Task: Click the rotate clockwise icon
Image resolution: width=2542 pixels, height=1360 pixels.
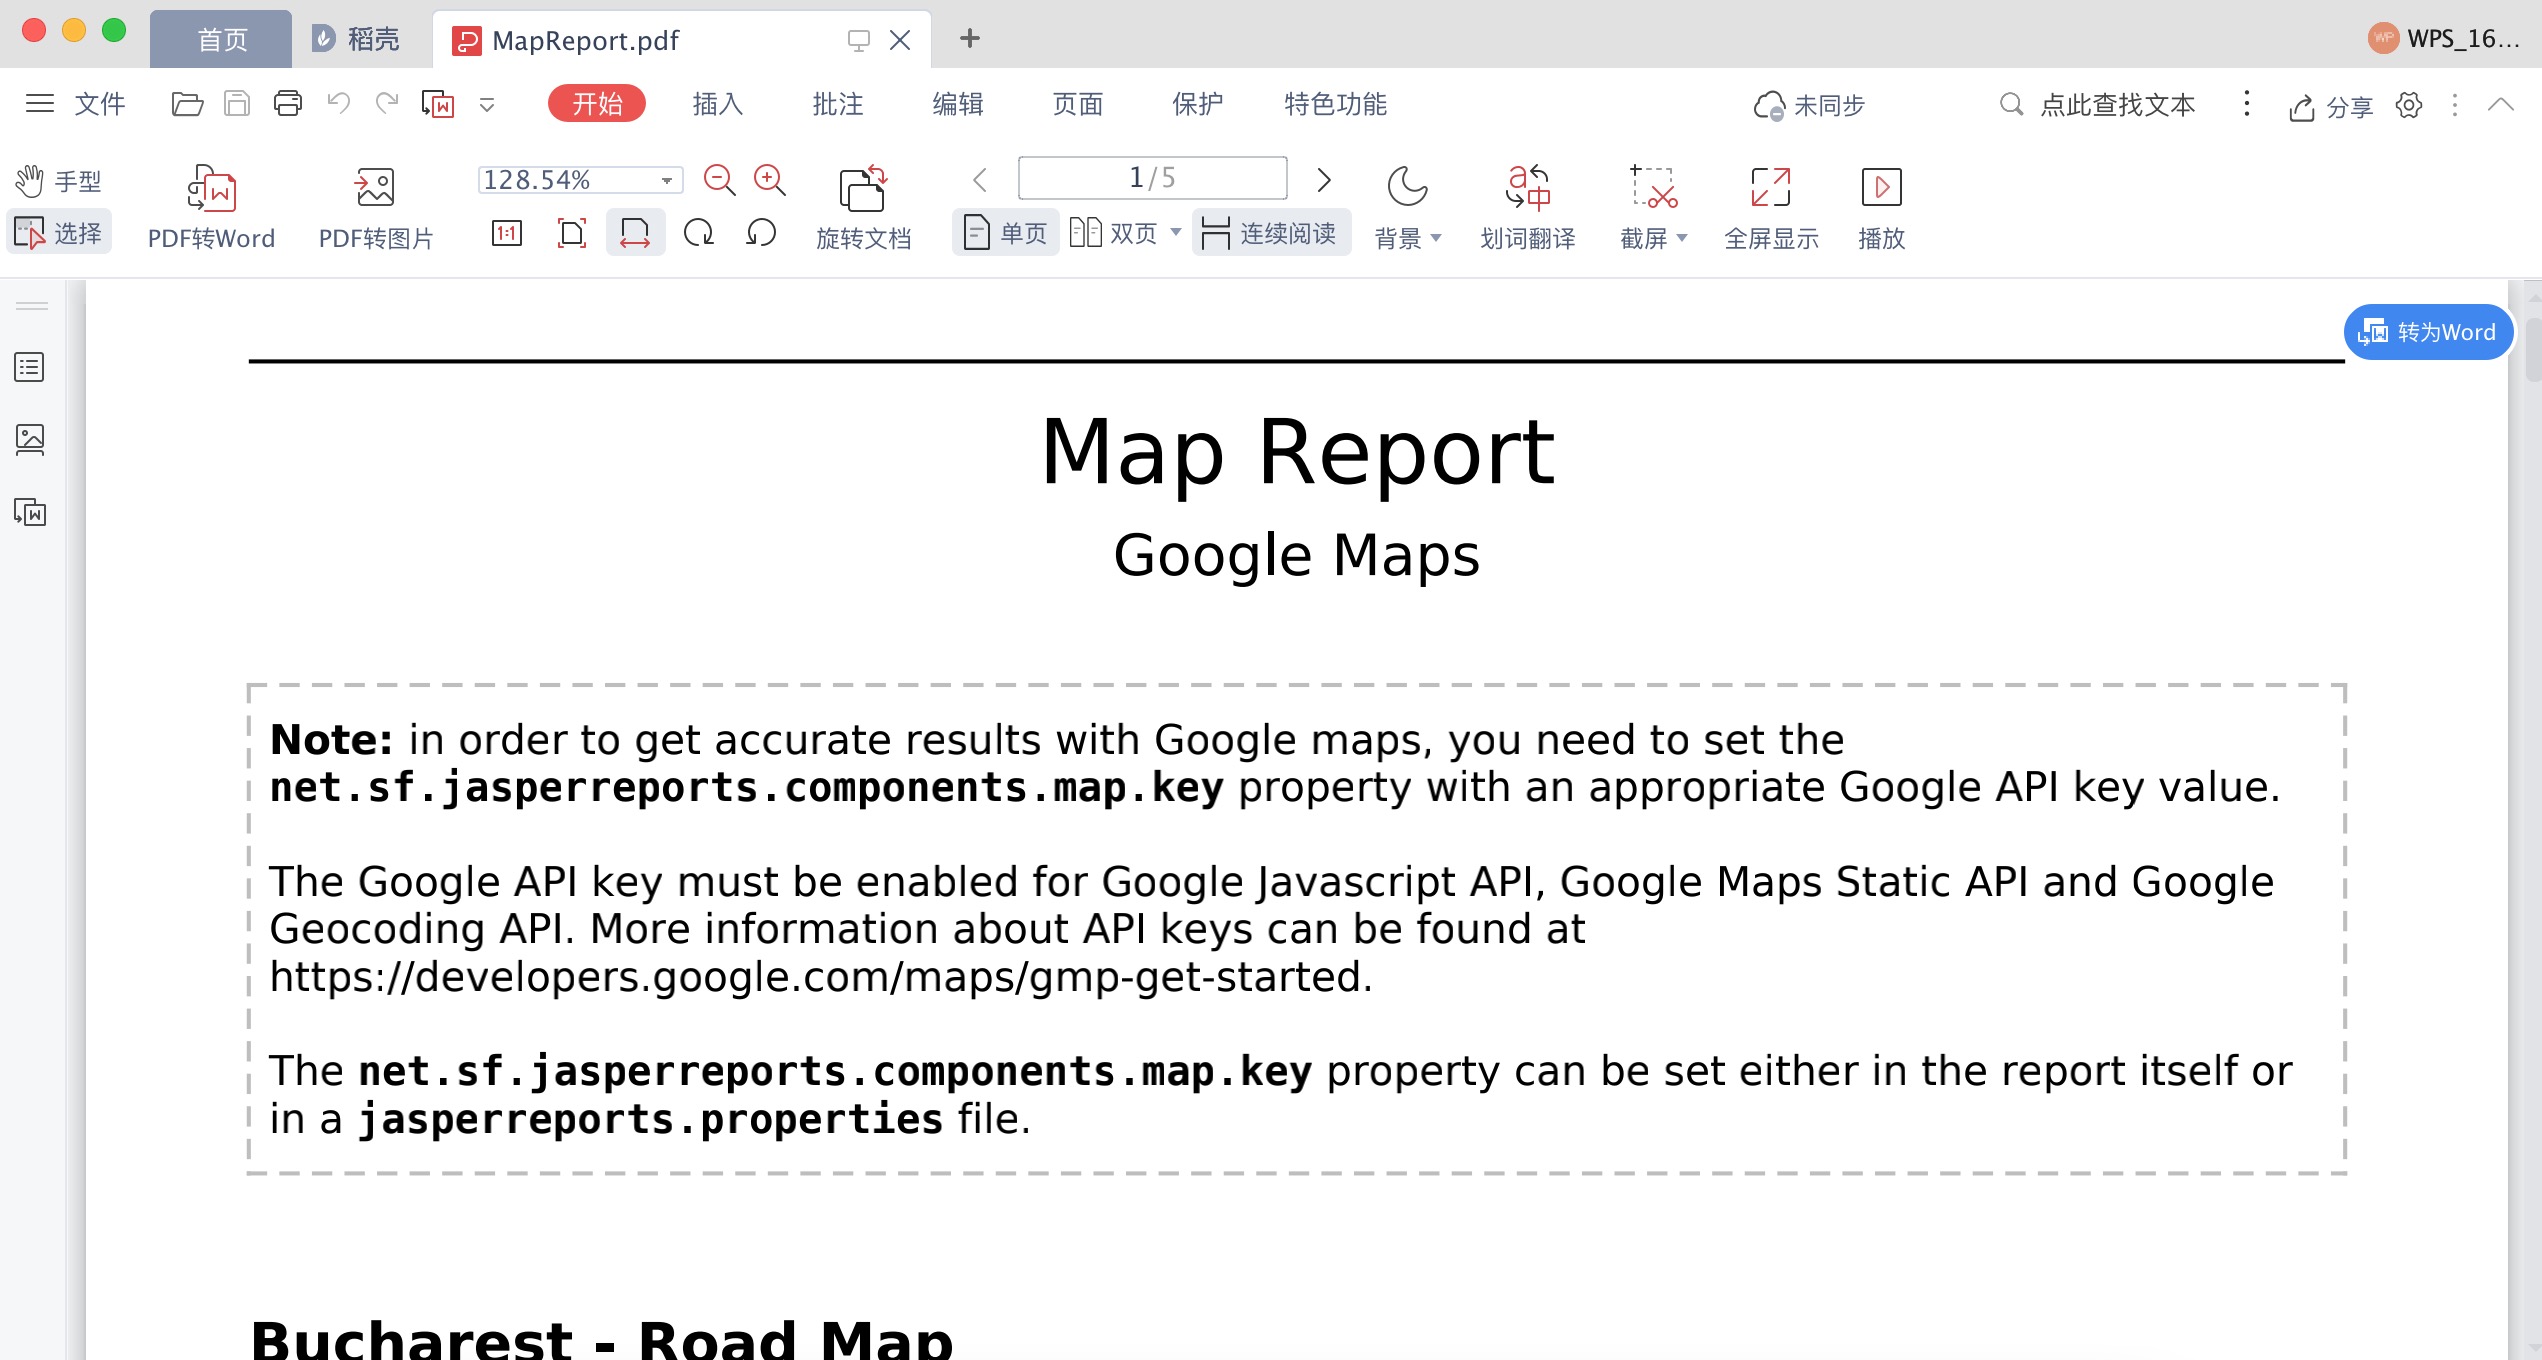Action: tap(699, 233)
